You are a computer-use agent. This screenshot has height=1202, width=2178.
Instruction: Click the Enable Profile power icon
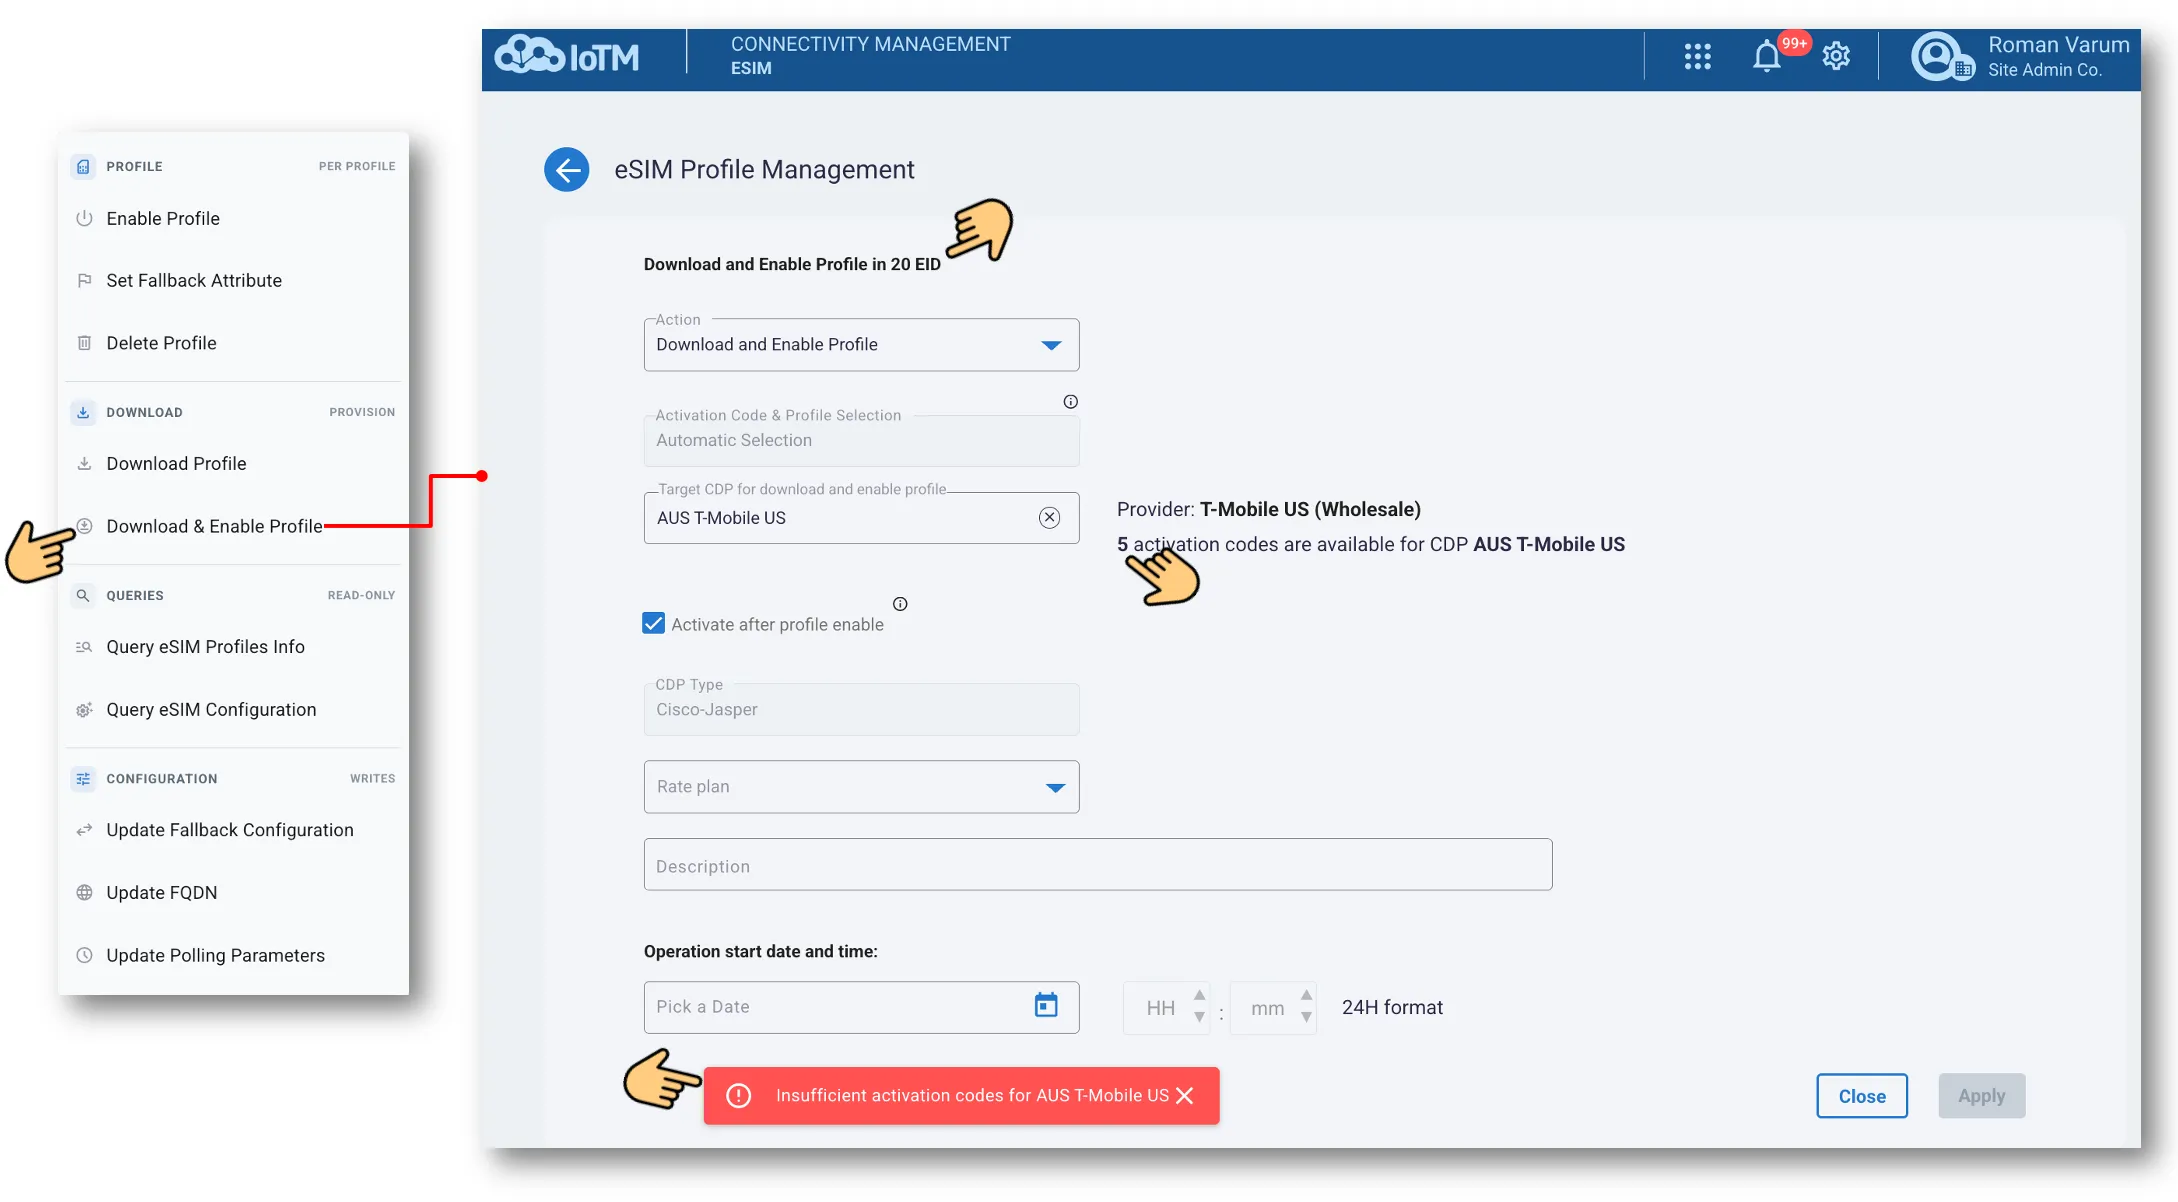tap(84, 218)
